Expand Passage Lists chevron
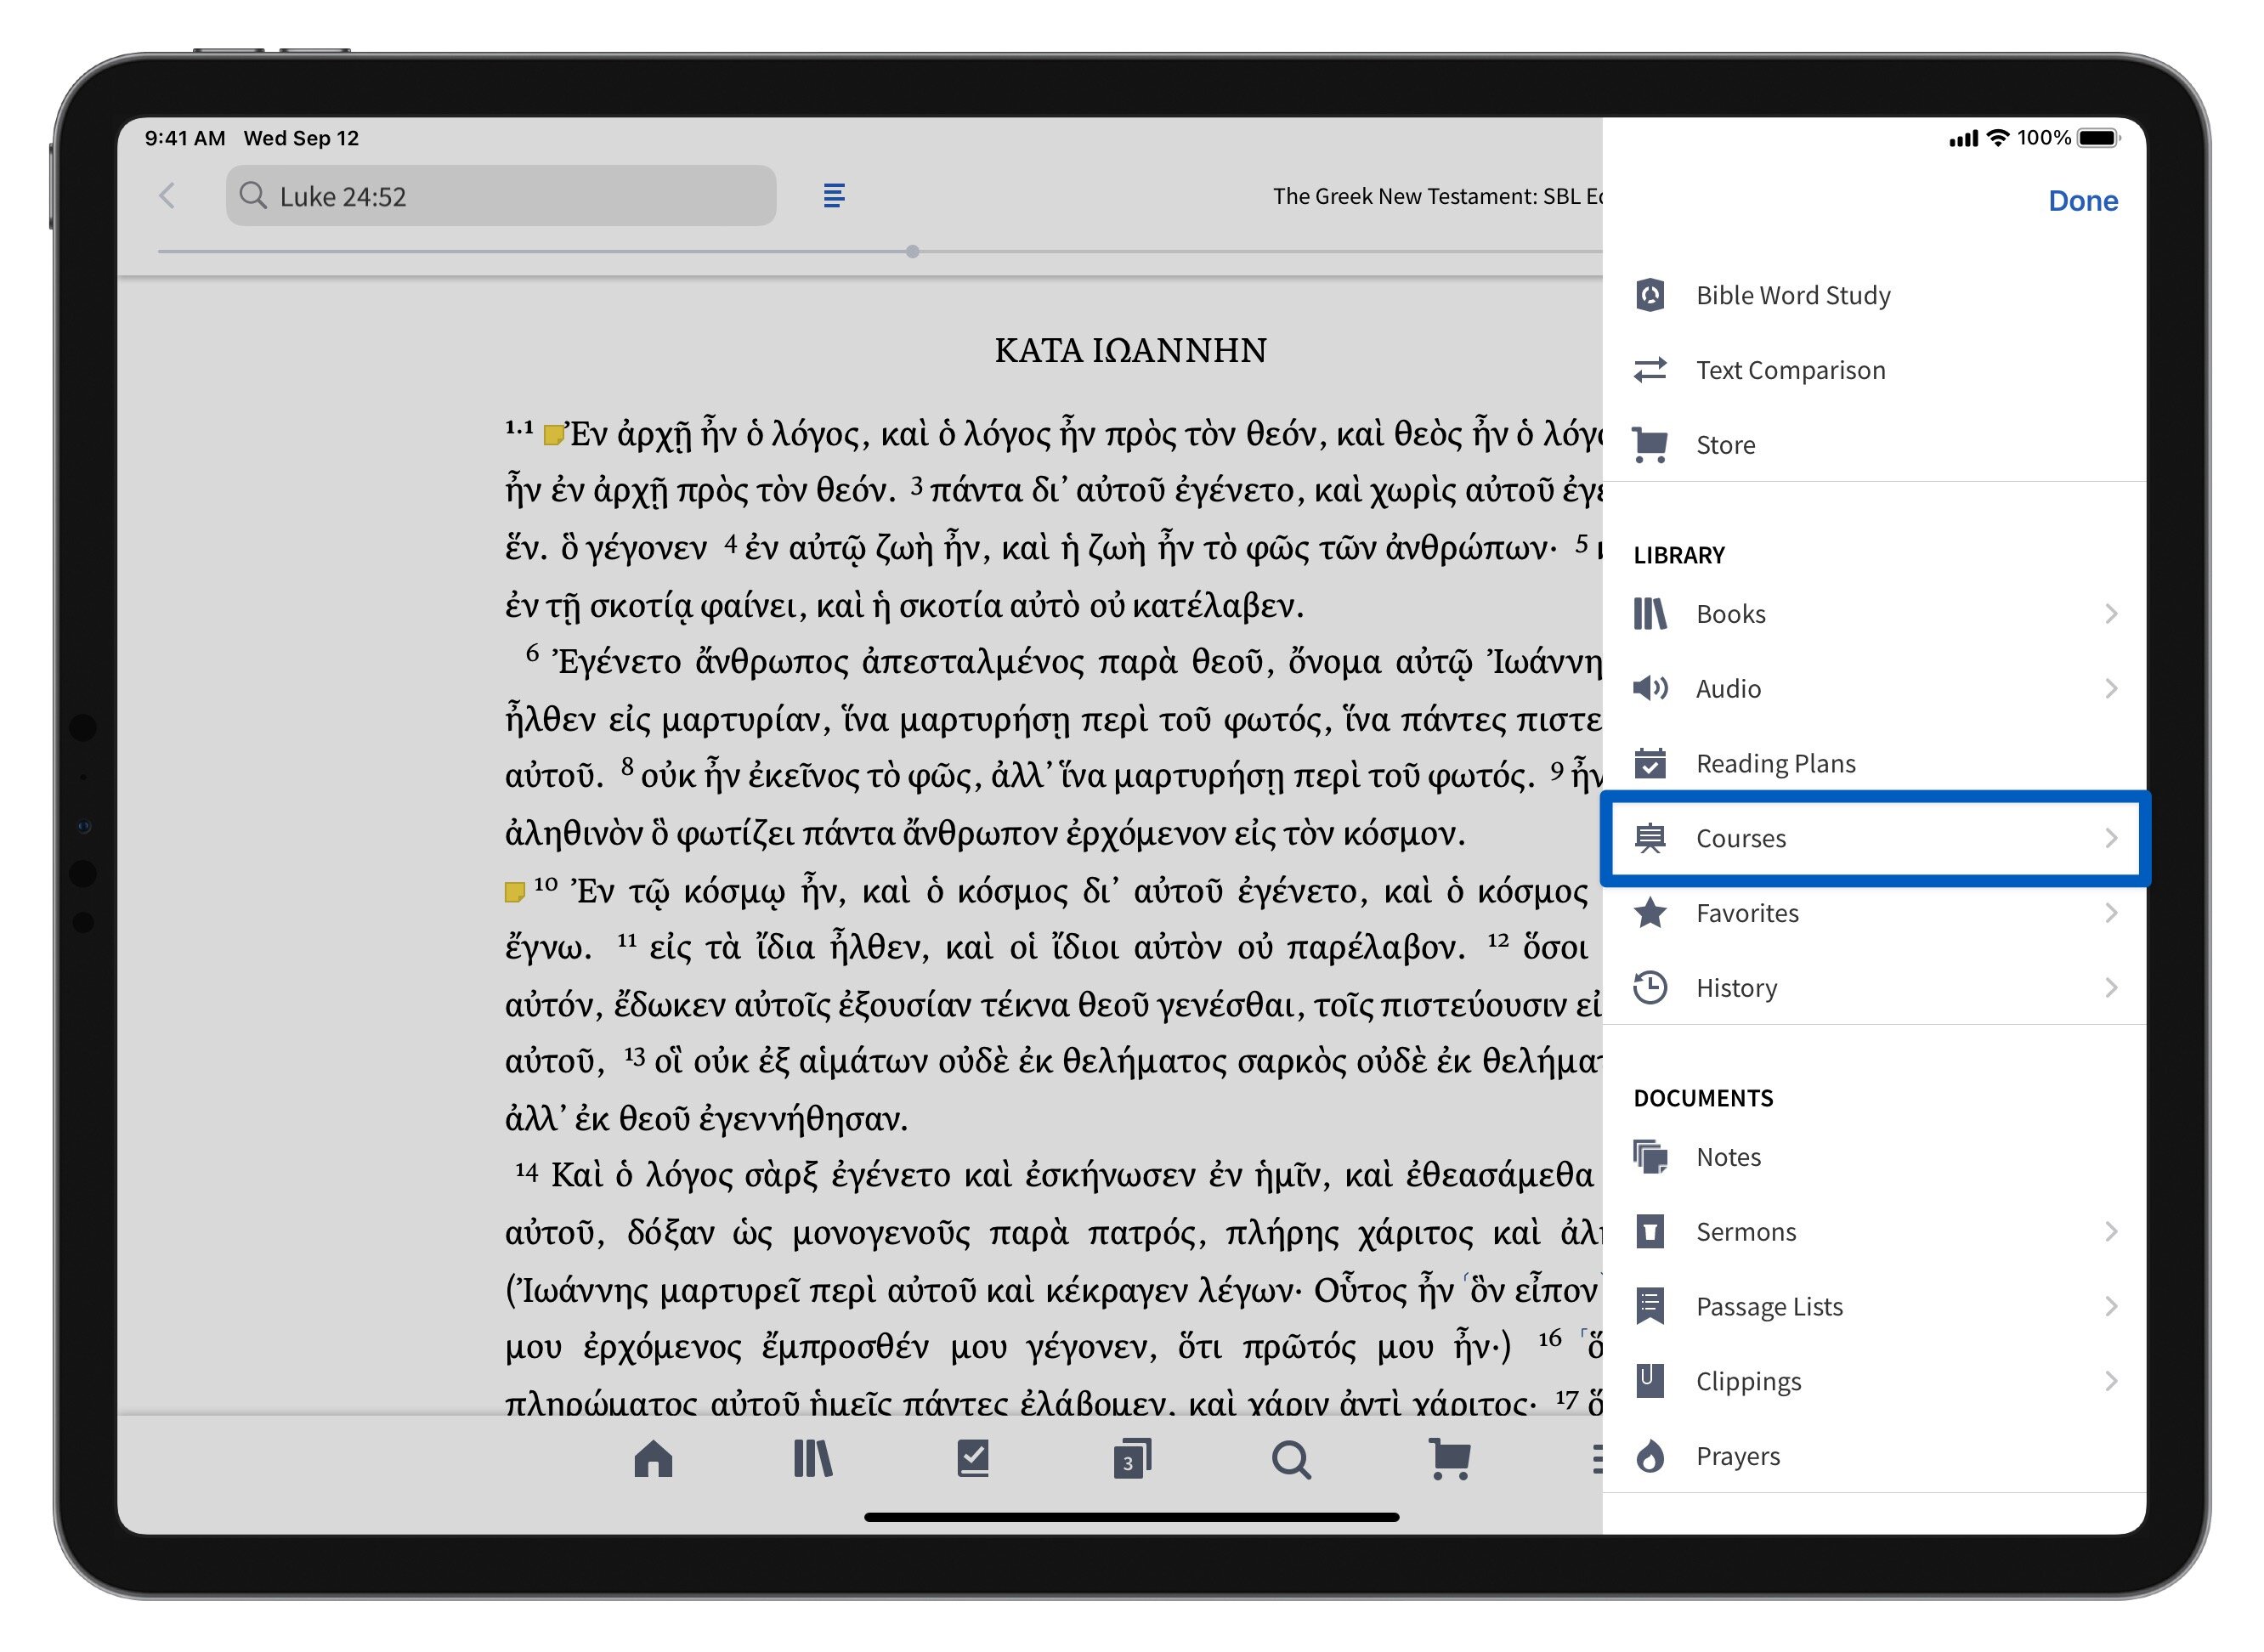The height and width of the screenshot is (1652, 2264). (x=2110, y=1306)
